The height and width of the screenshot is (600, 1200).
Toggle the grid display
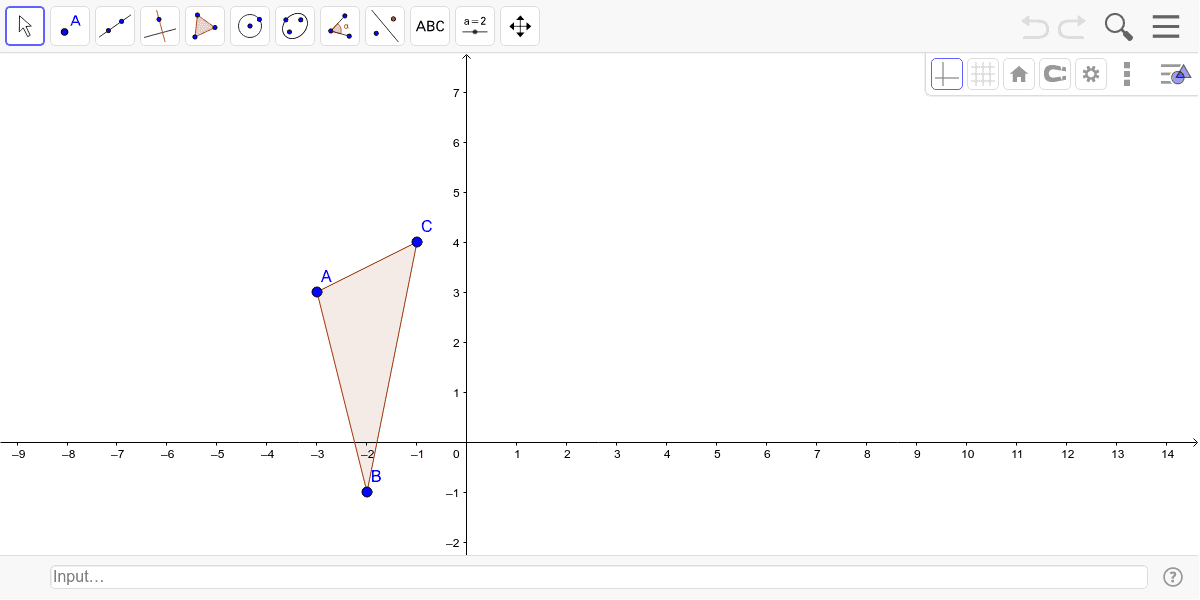983,74
